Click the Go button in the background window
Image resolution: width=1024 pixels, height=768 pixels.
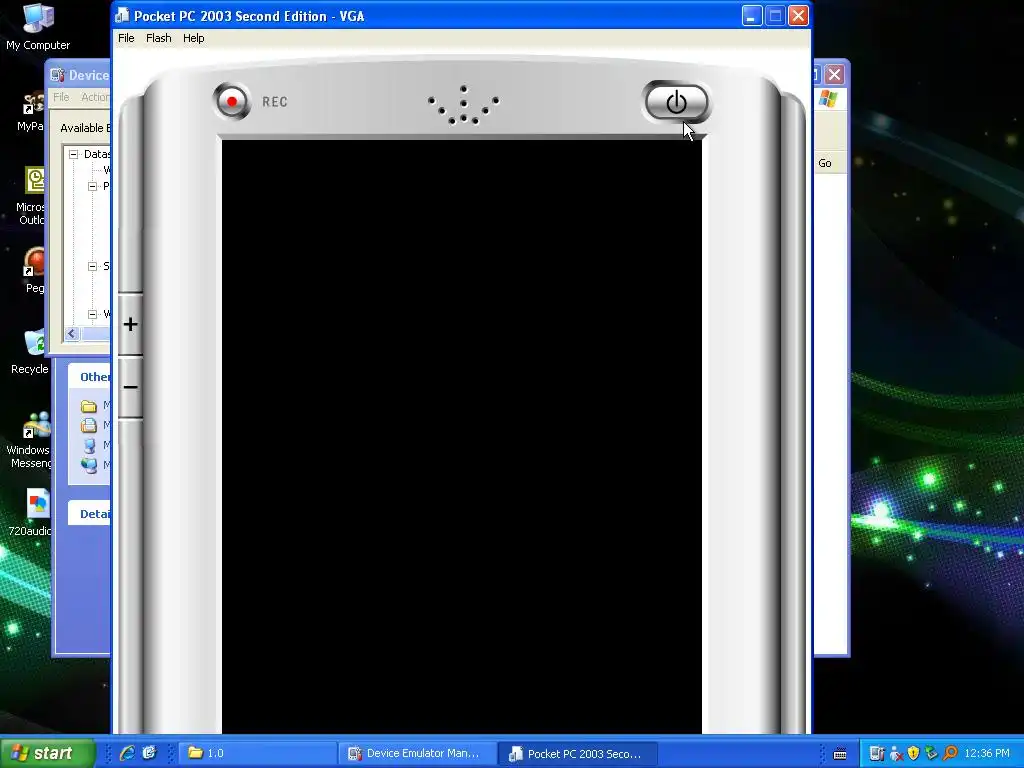[825, 163]
